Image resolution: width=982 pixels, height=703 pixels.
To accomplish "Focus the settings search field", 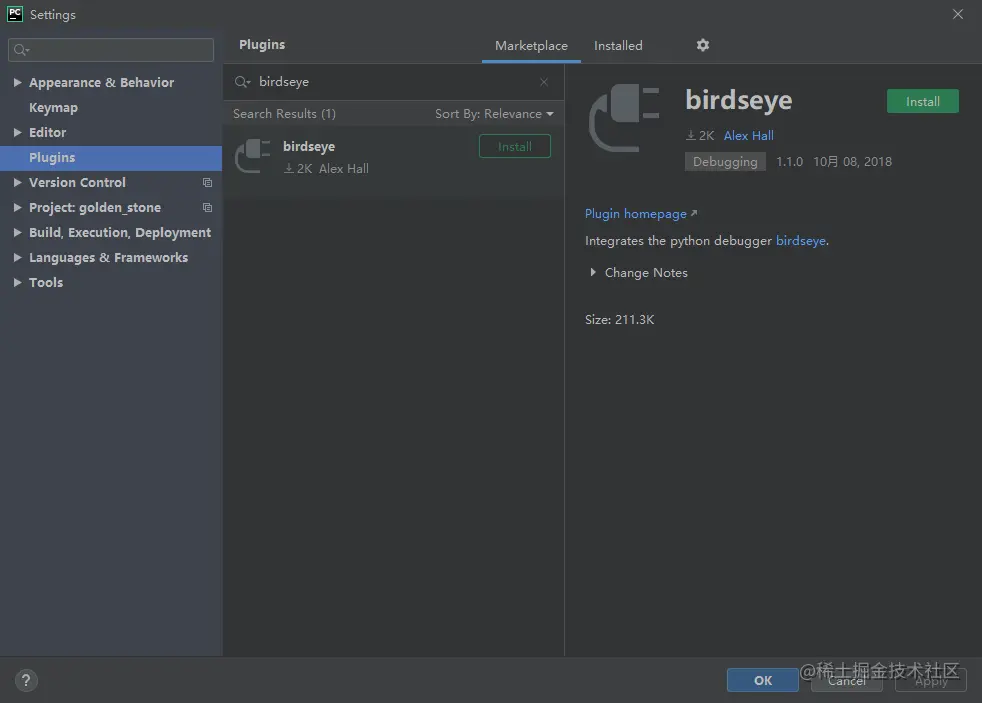I will tap(111, 50).
